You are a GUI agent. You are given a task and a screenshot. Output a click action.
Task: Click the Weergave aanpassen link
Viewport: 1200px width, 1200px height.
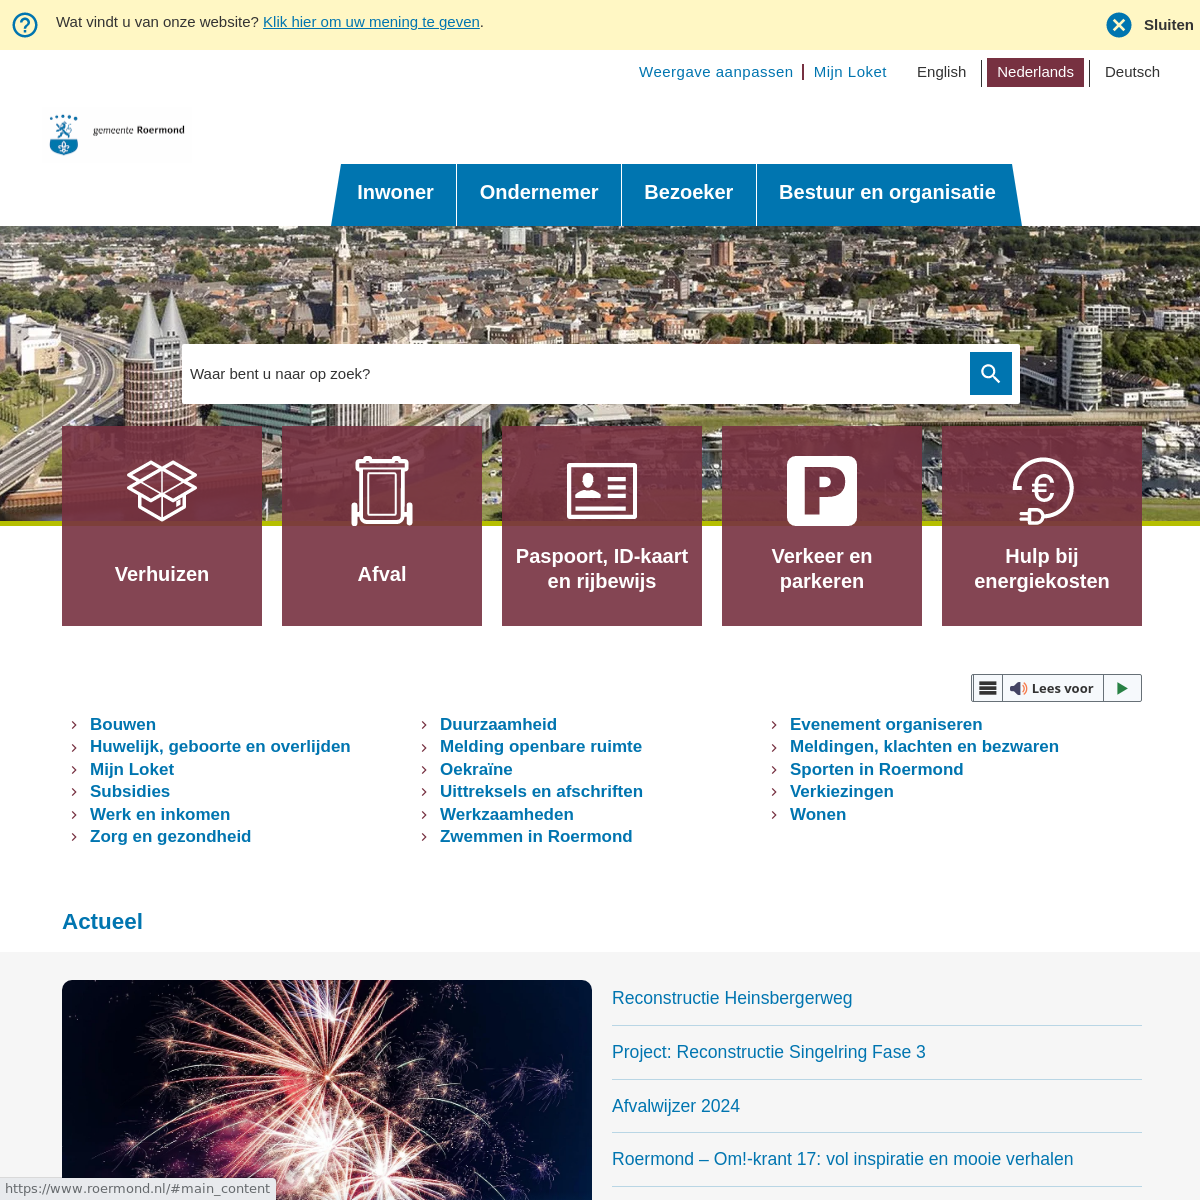[716, 72]
